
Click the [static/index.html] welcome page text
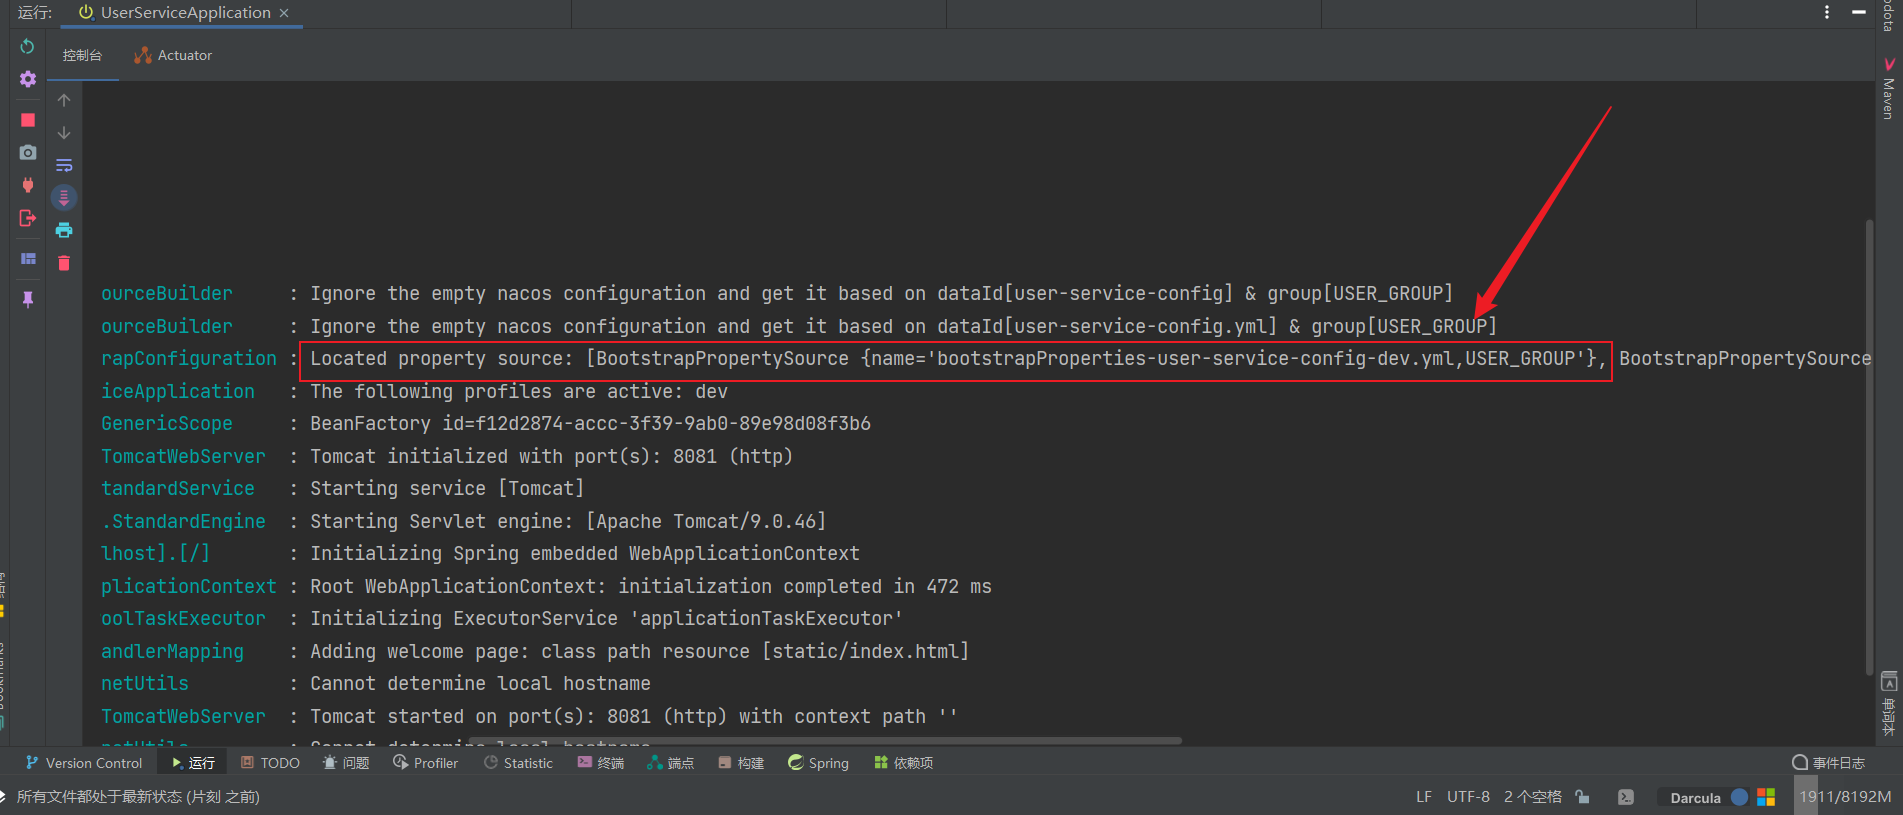pyautogui.click(x=865, y=651)
